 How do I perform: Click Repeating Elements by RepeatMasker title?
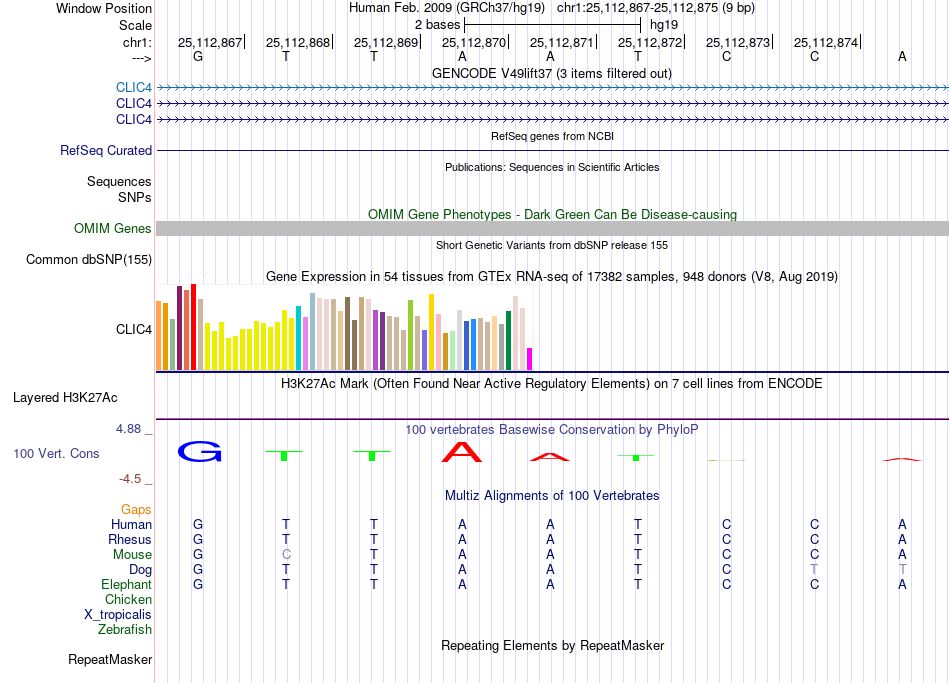(x=552, y=645)
